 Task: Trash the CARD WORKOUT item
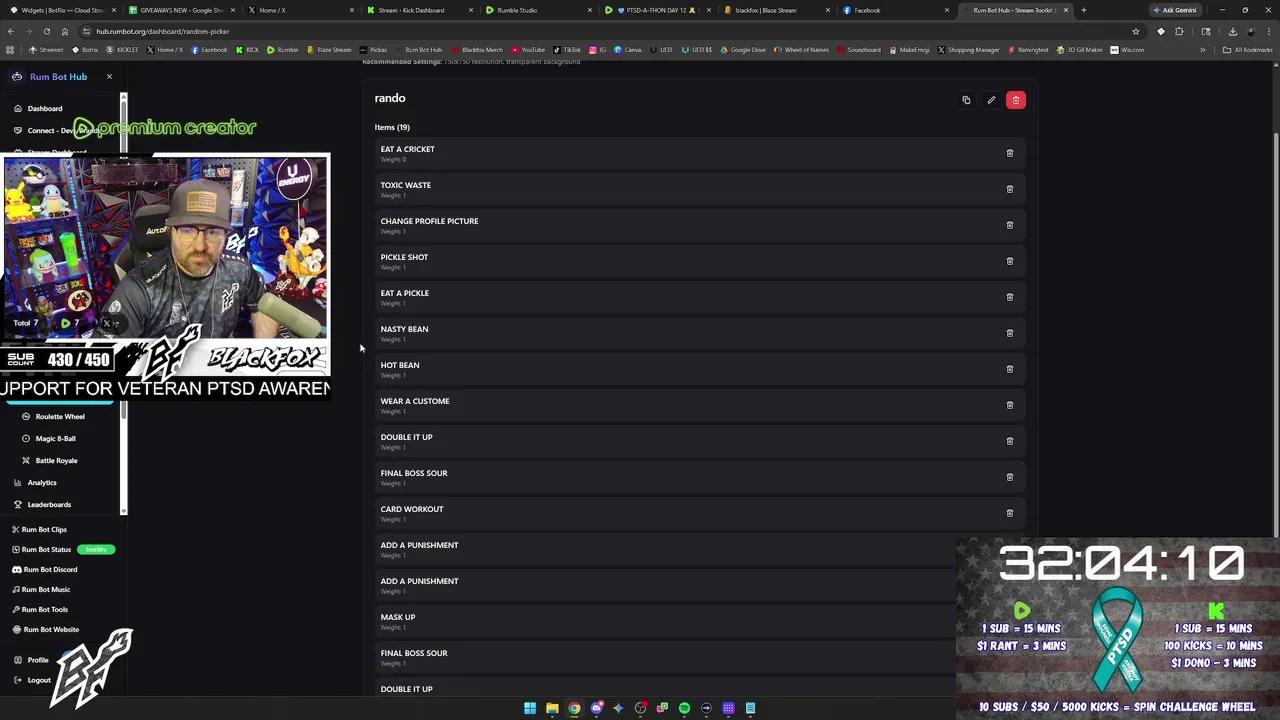click(x=1009, y=513)
